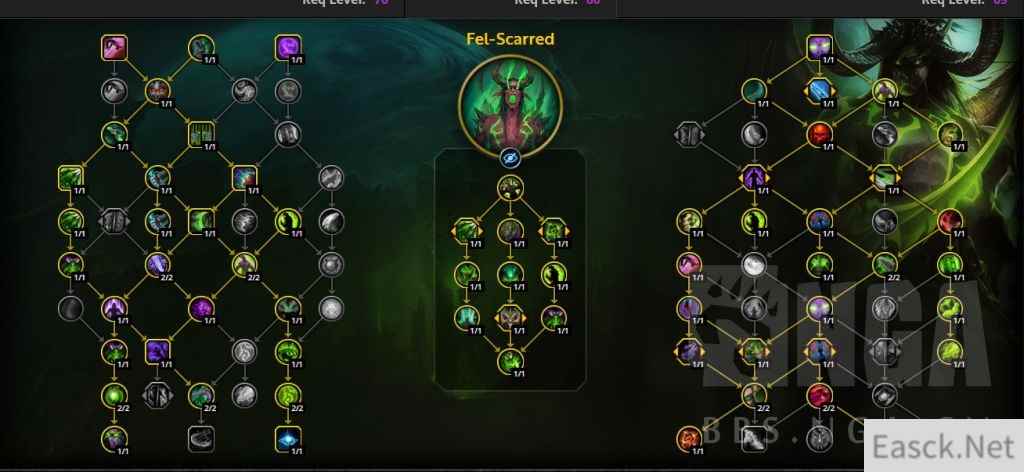
Task: Expand the grey unlearned octagon choice node beside red skull
Action: coord(689,134)
